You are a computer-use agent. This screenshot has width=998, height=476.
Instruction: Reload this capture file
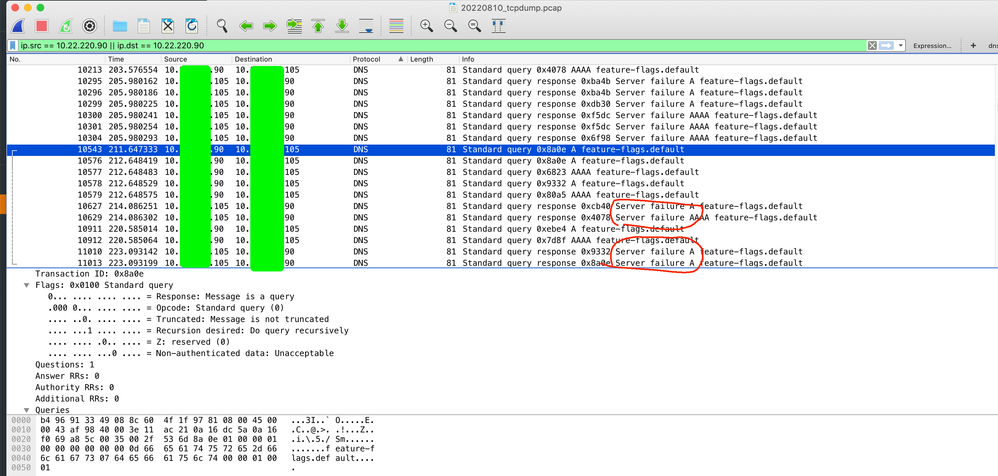click(191, 26)
